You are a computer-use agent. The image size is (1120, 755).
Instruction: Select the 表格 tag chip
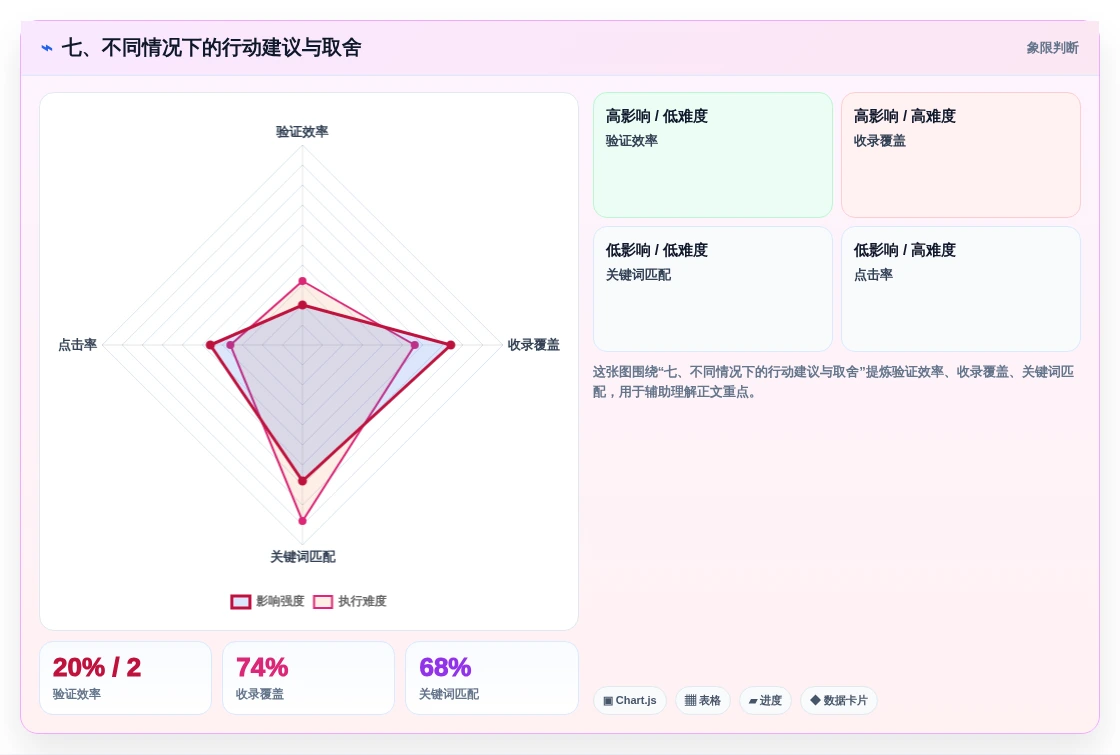(703, 701)
